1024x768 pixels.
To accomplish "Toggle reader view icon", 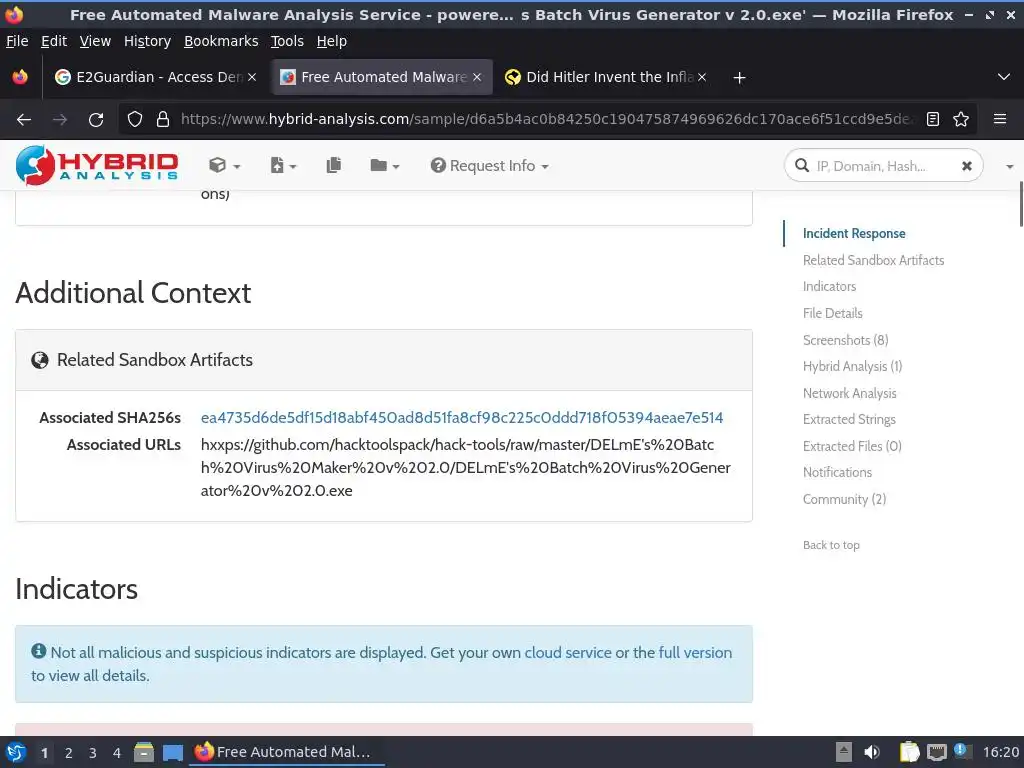I will (933, 120).
